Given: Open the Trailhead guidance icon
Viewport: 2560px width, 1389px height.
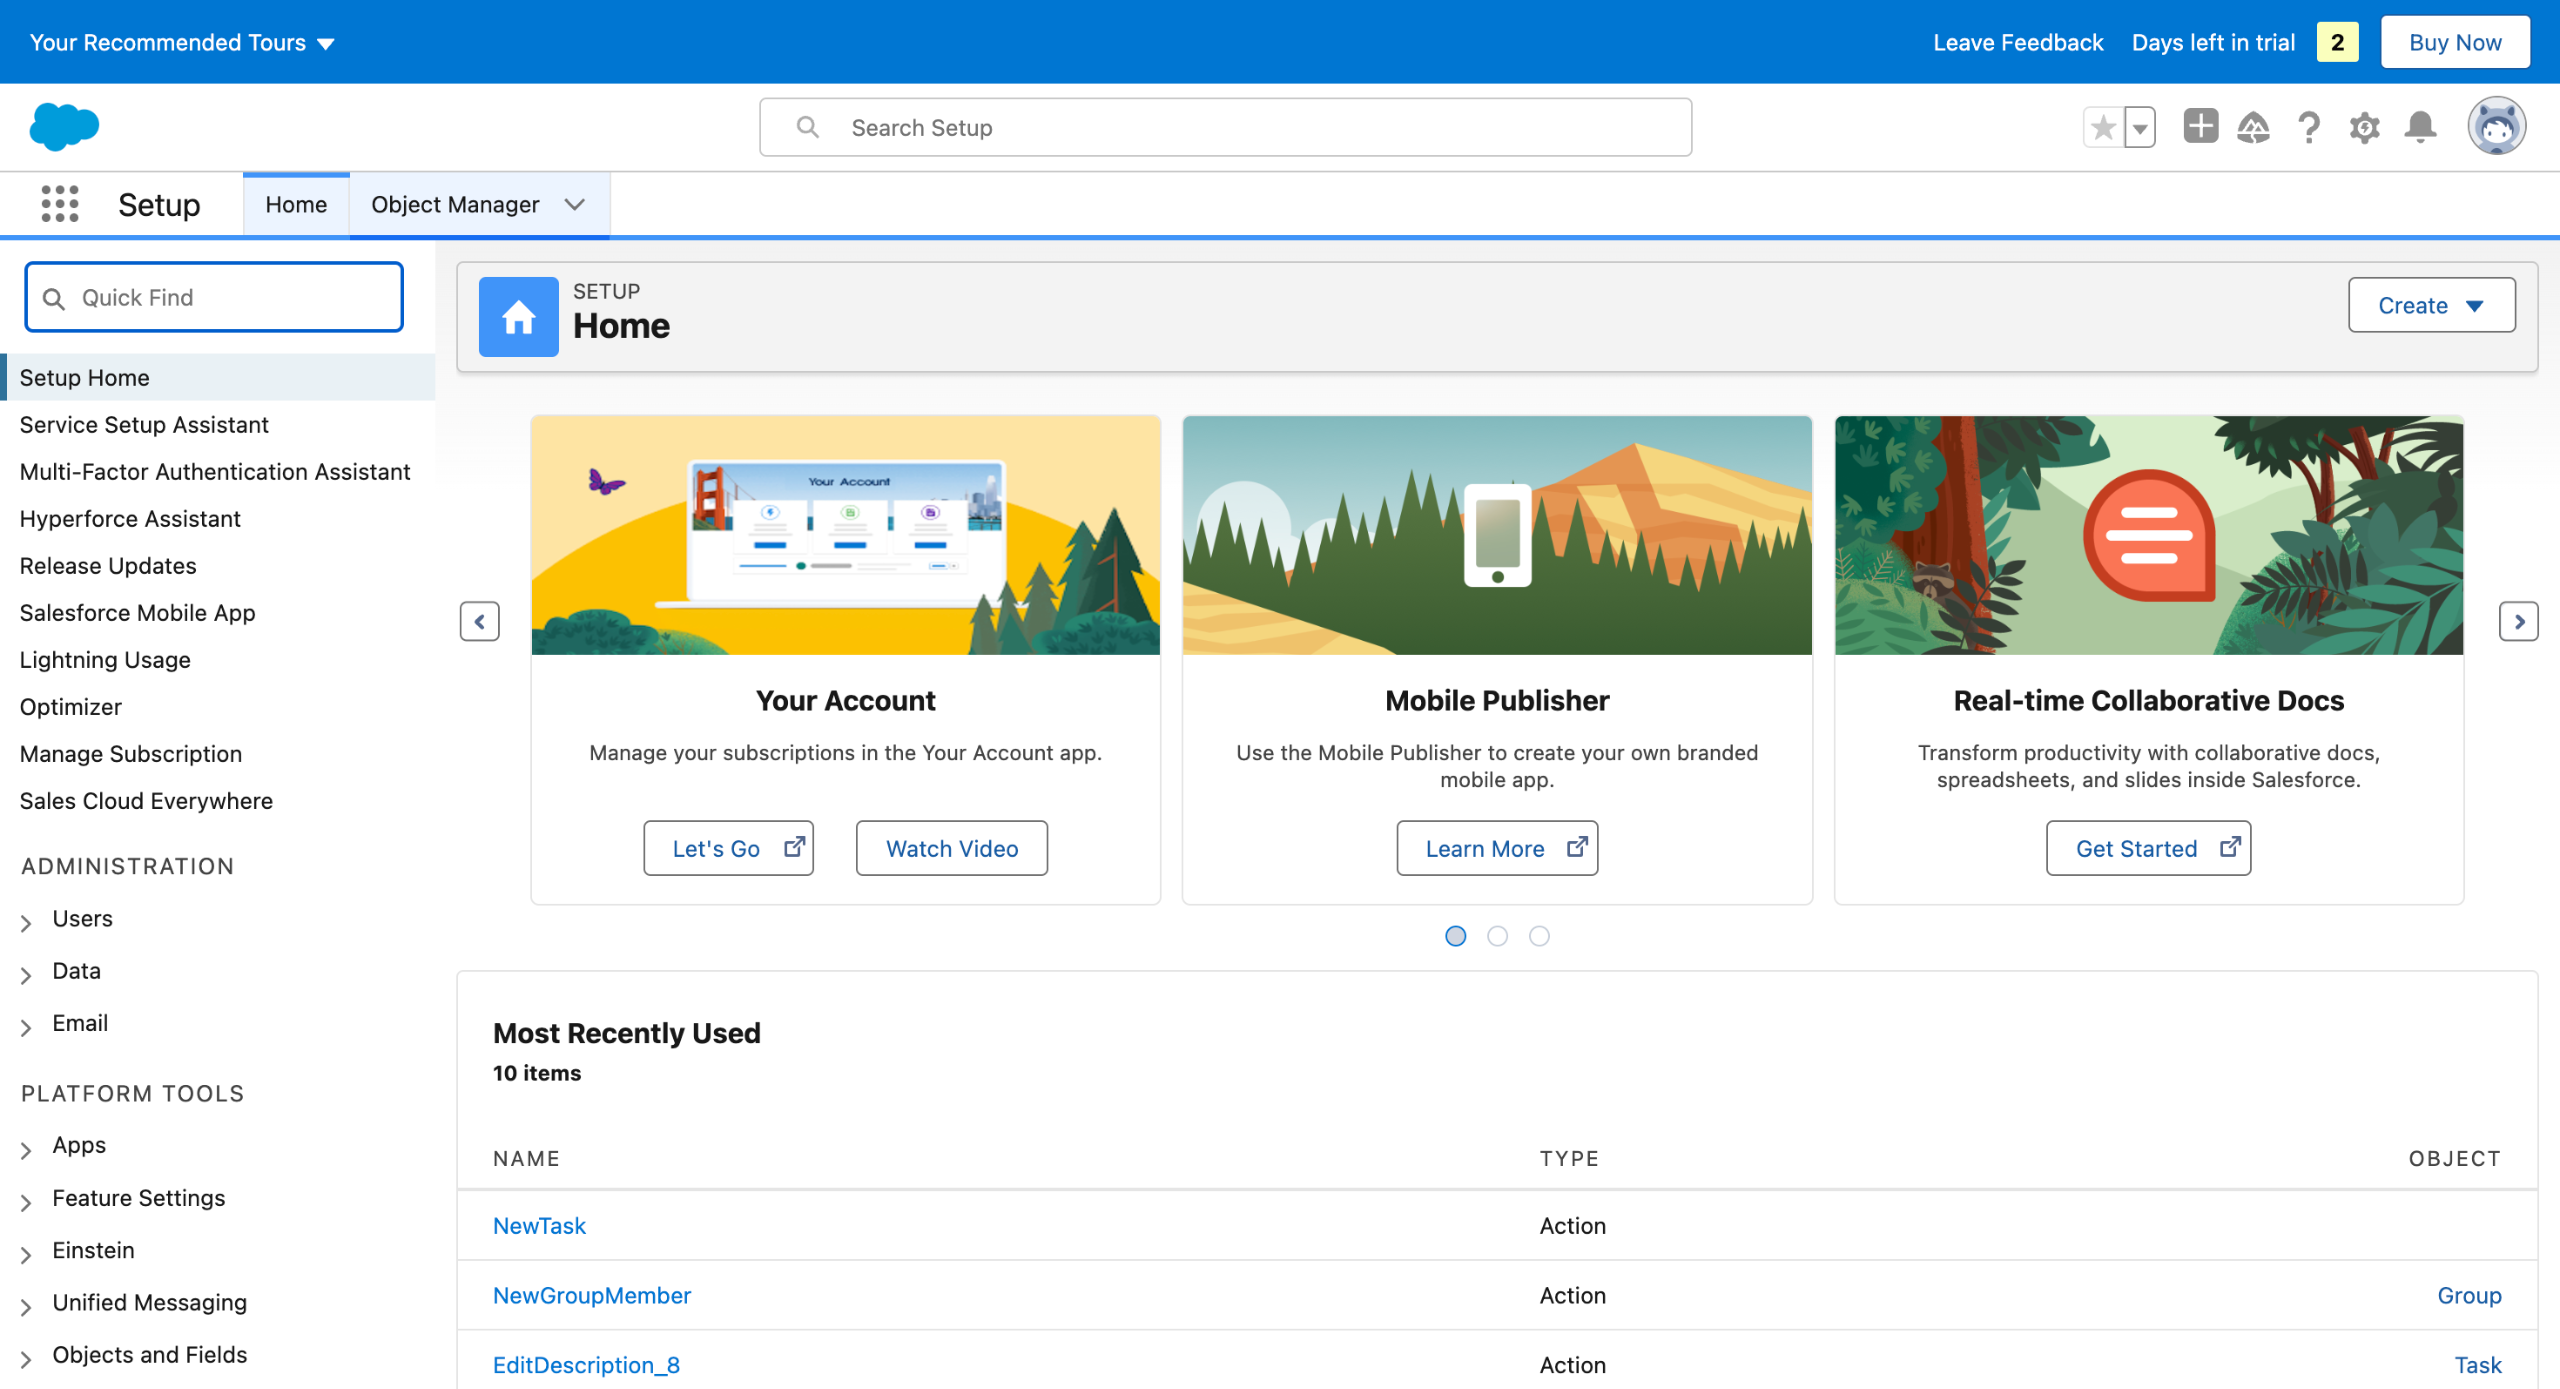Looking at the screenshot, I should point(2253,127).
